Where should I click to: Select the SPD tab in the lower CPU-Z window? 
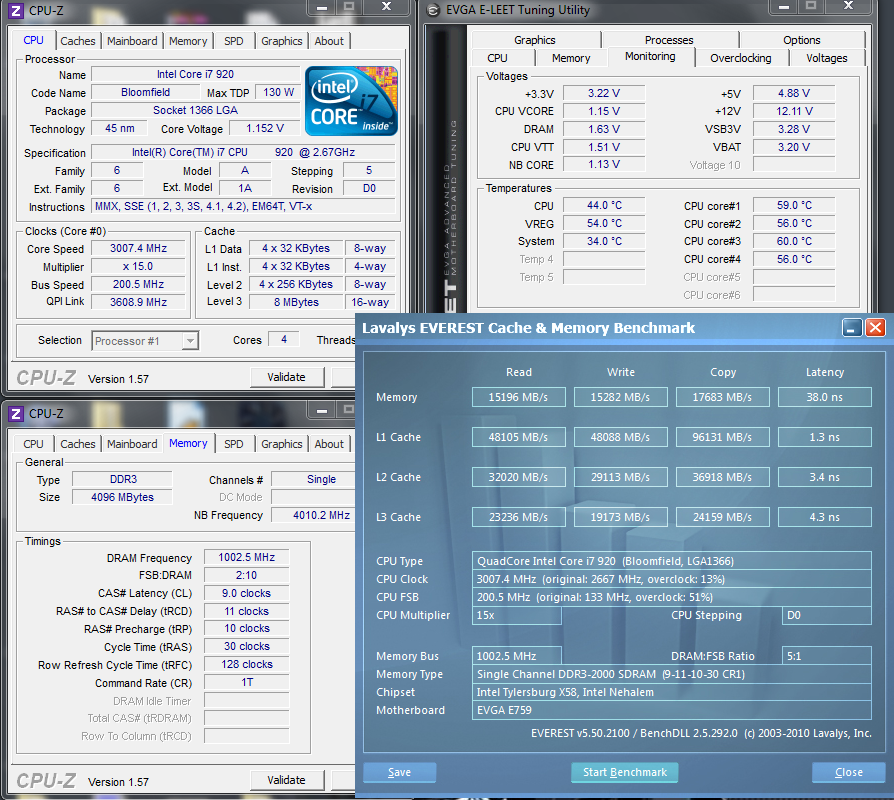(x=233, y=444)
